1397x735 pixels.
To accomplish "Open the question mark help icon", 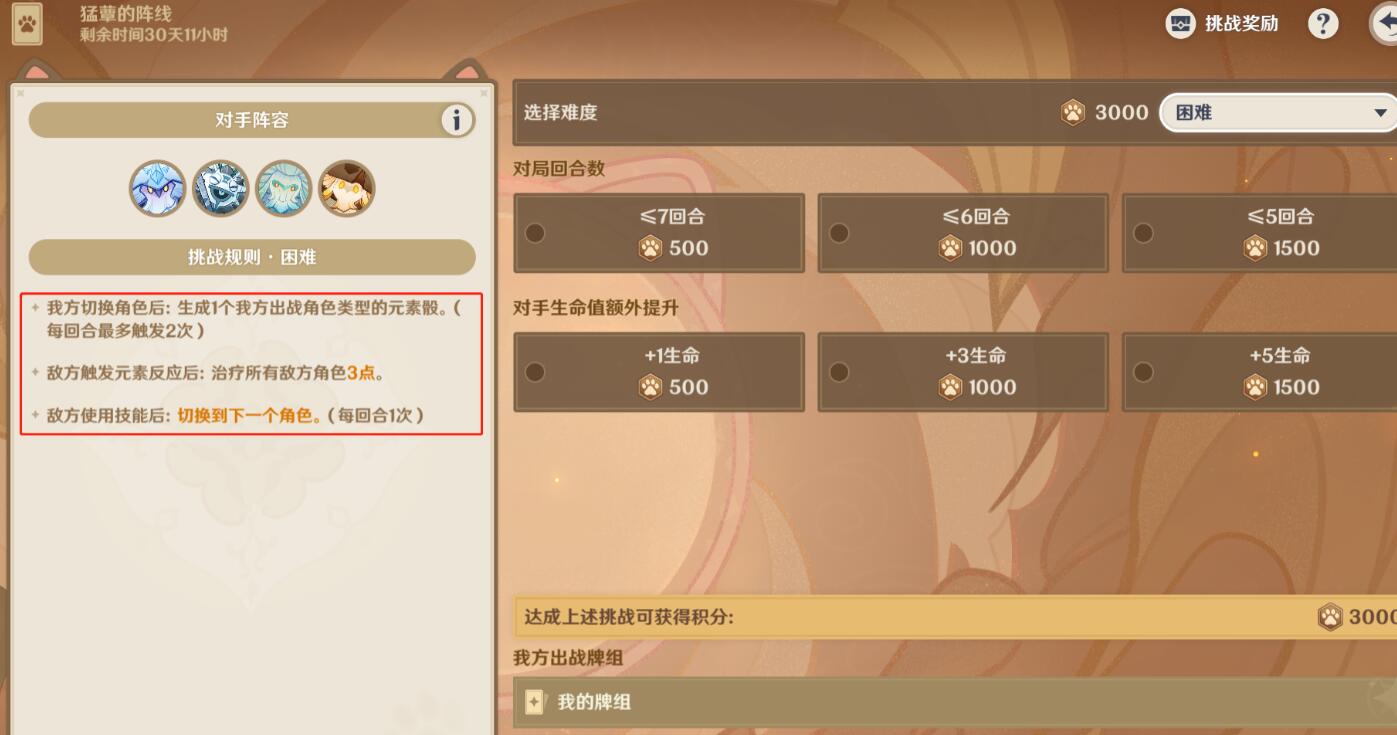I will 1323,24.
